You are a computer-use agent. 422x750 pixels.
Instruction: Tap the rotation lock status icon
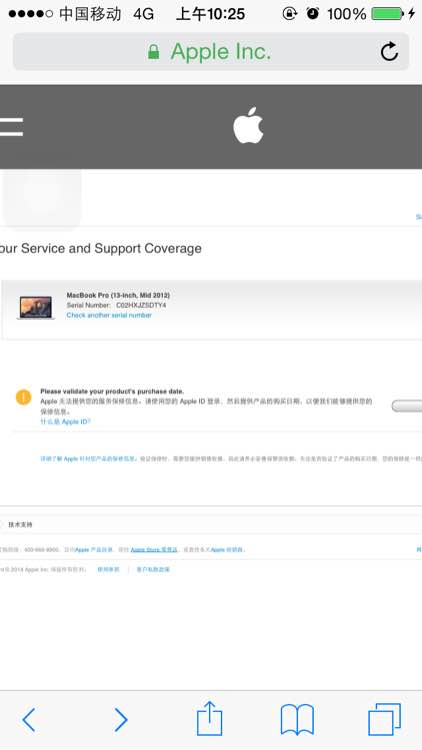(x=289, y=13)
